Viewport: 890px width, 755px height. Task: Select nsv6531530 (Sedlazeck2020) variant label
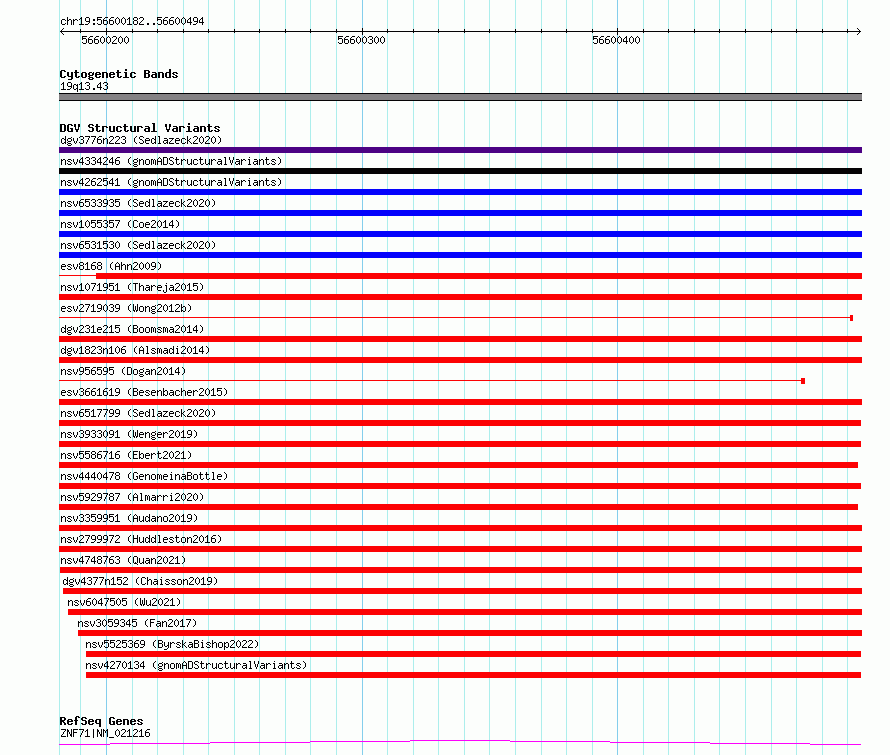click(x=138, y=245)
